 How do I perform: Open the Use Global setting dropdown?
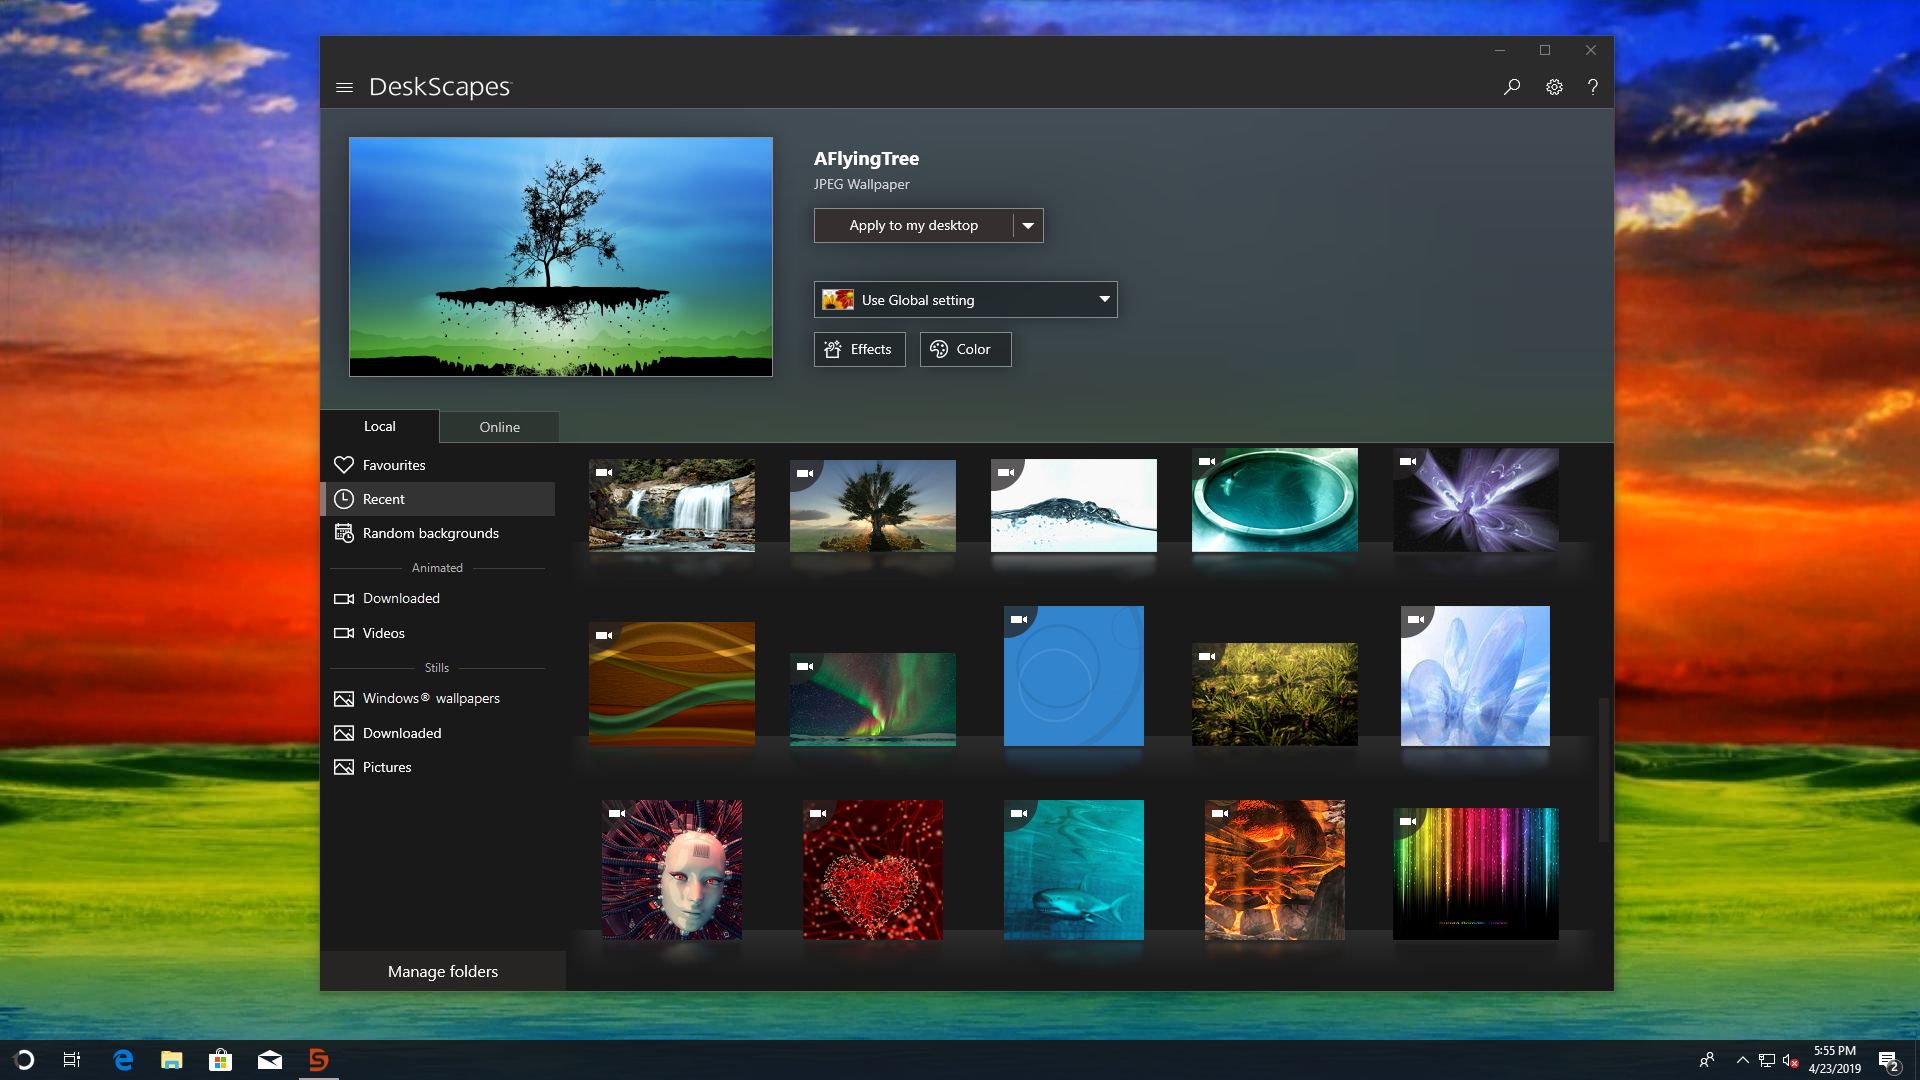(x=965, y=299)
